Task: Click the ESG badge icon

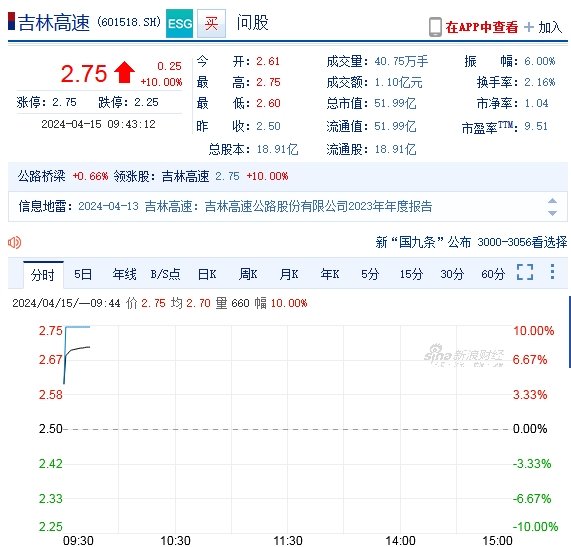Action: coord(179,24)
